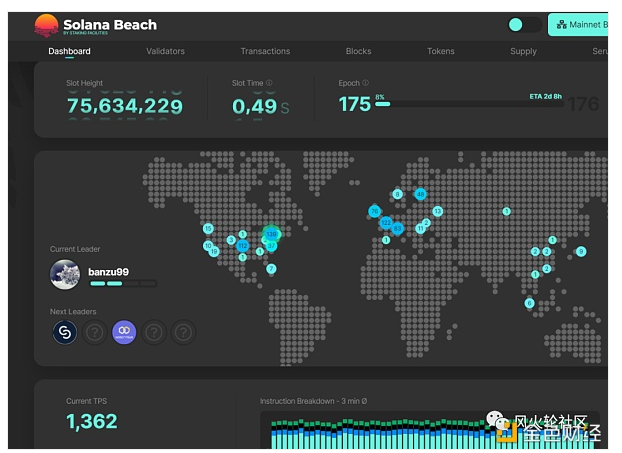Click the second unknown next leader placeholder
This screenshot has width=622, height=453.
(154, 332)
